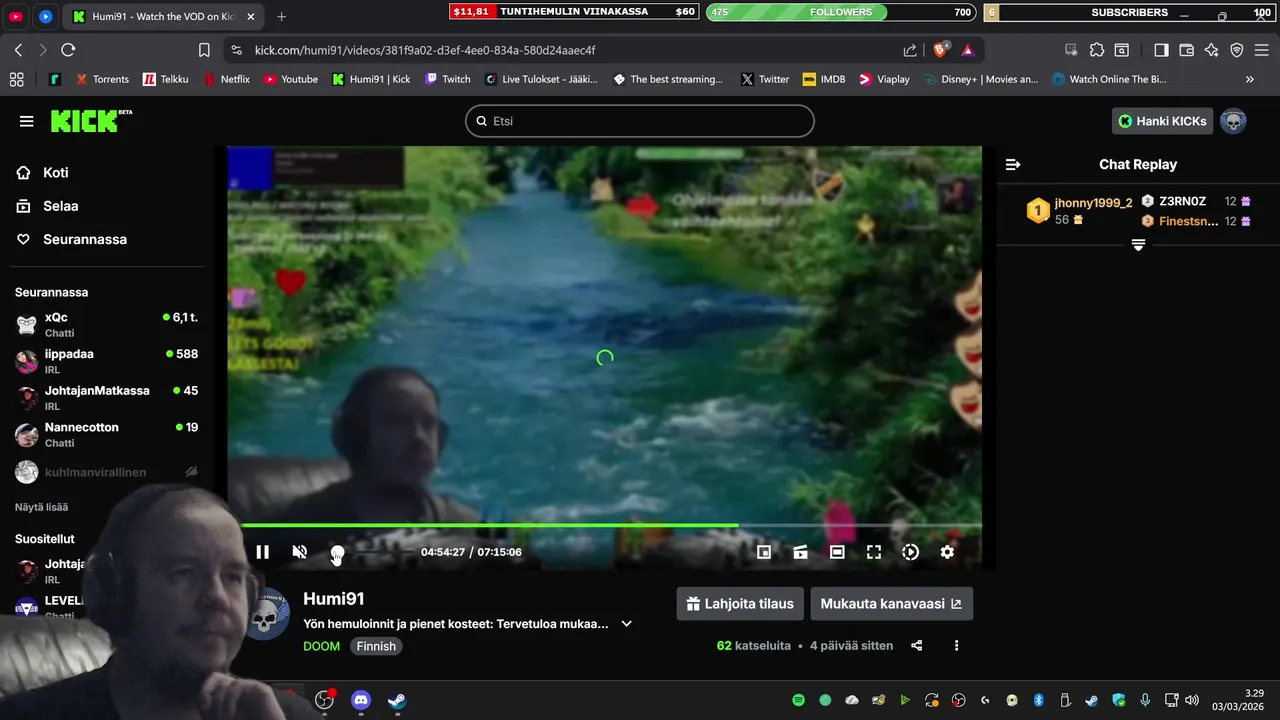This screenshot has height=720, width=1280.
Task: Open Brave Rewards triangle icon
Action: (968, 50)
